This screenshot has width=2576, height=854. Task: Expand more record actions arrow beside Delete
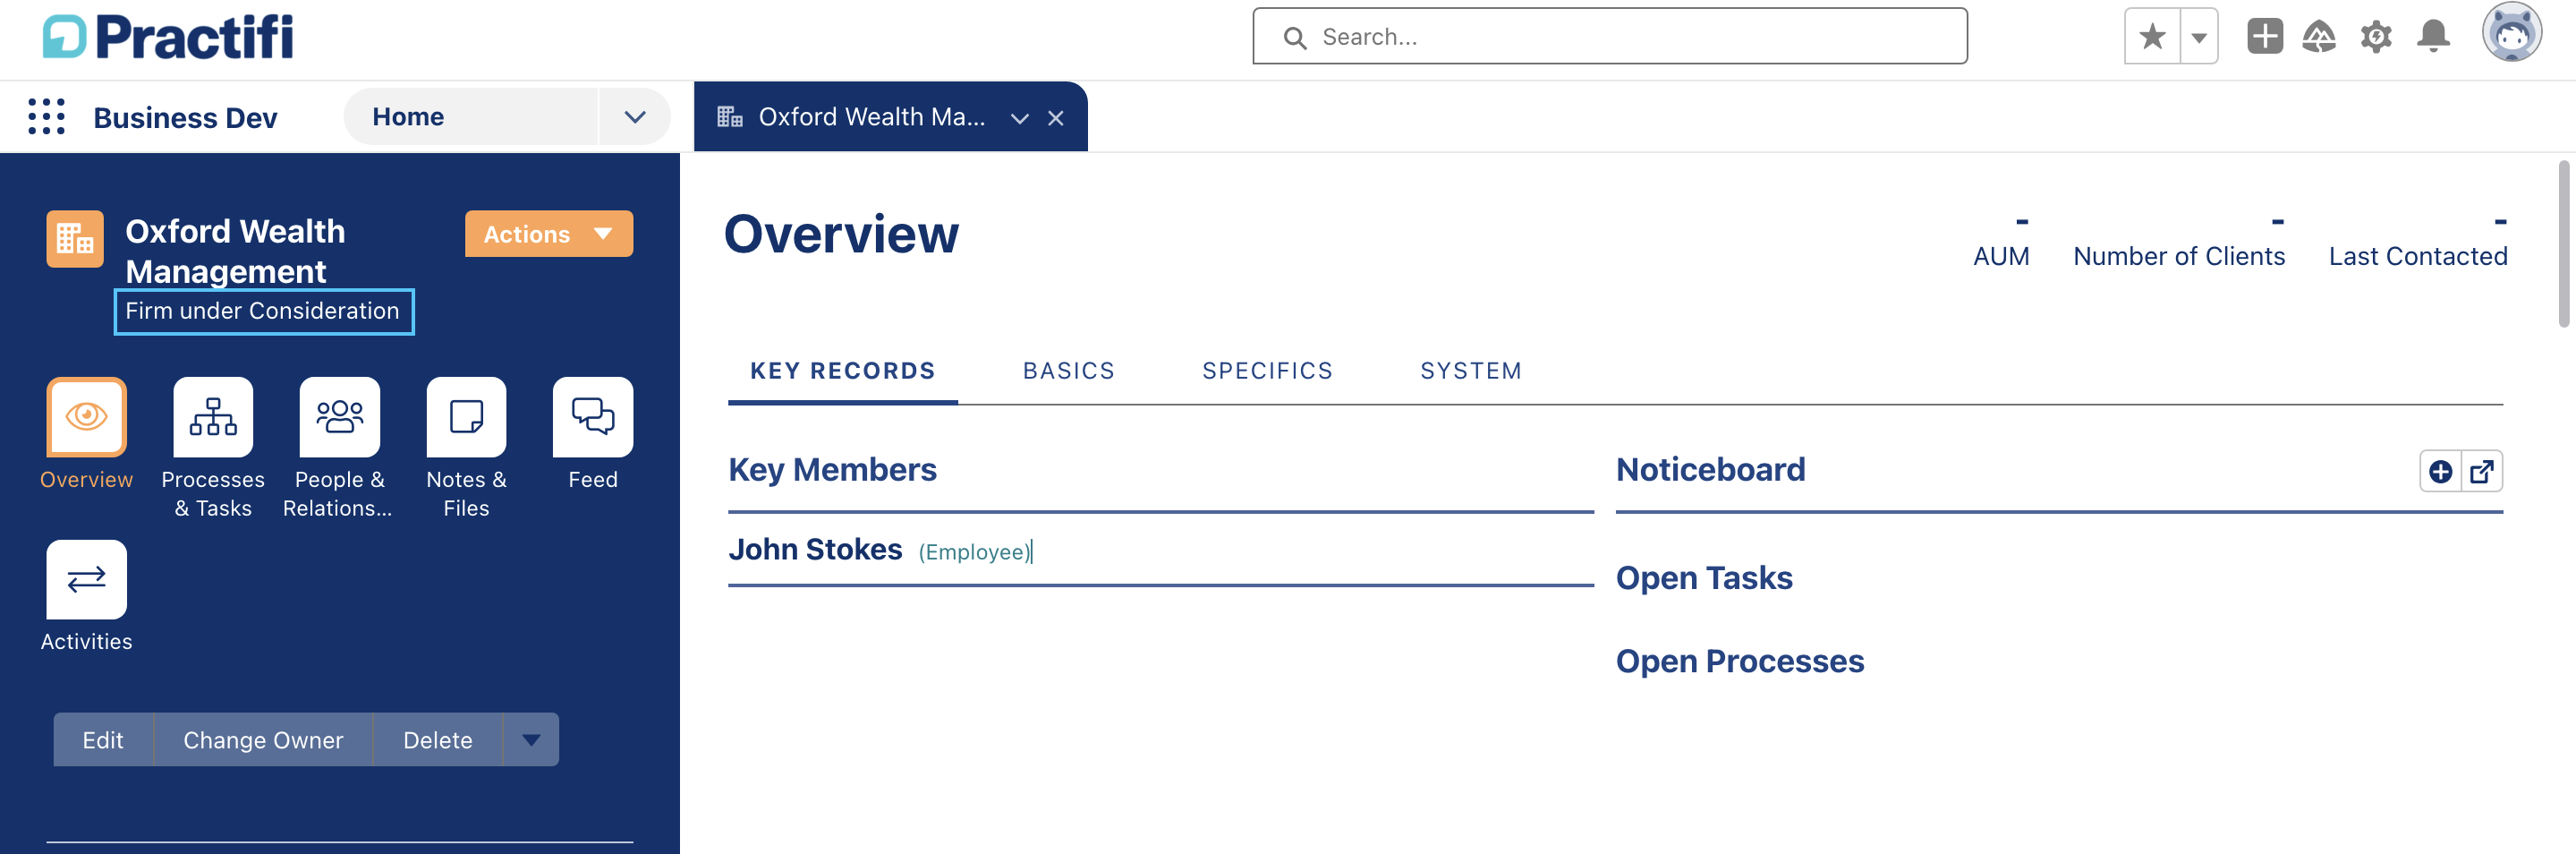tap(531, 740)
